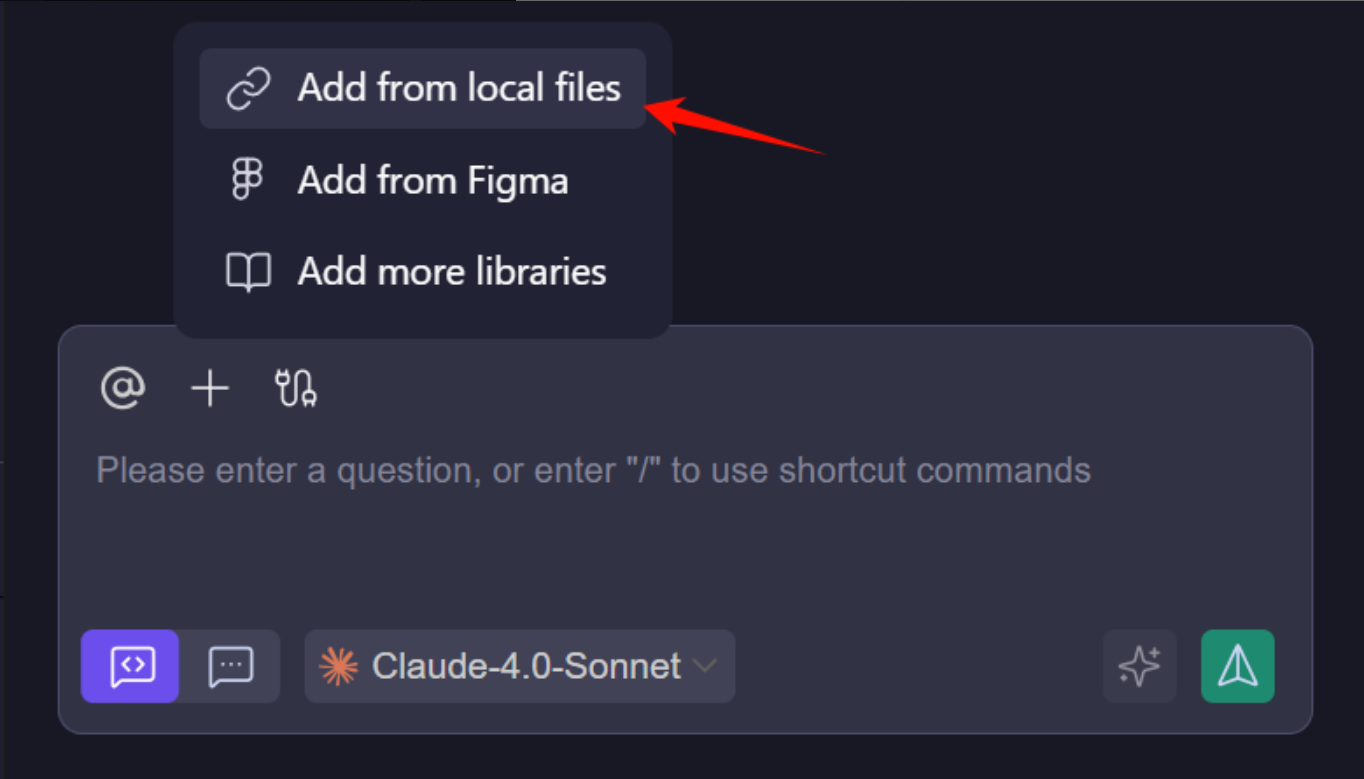Focus the question input placeholder text
This screenshot has height=779, width=1364.
coord(593,470)
